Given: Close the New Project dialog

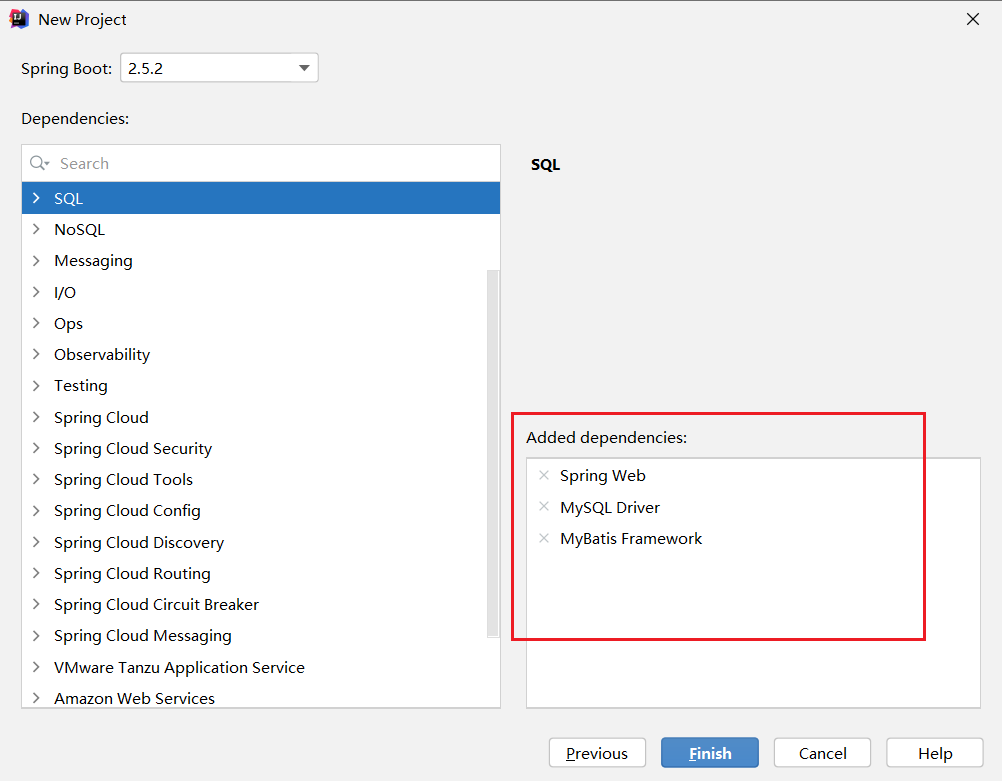Looking at the screenshot, I should (973, 19).
